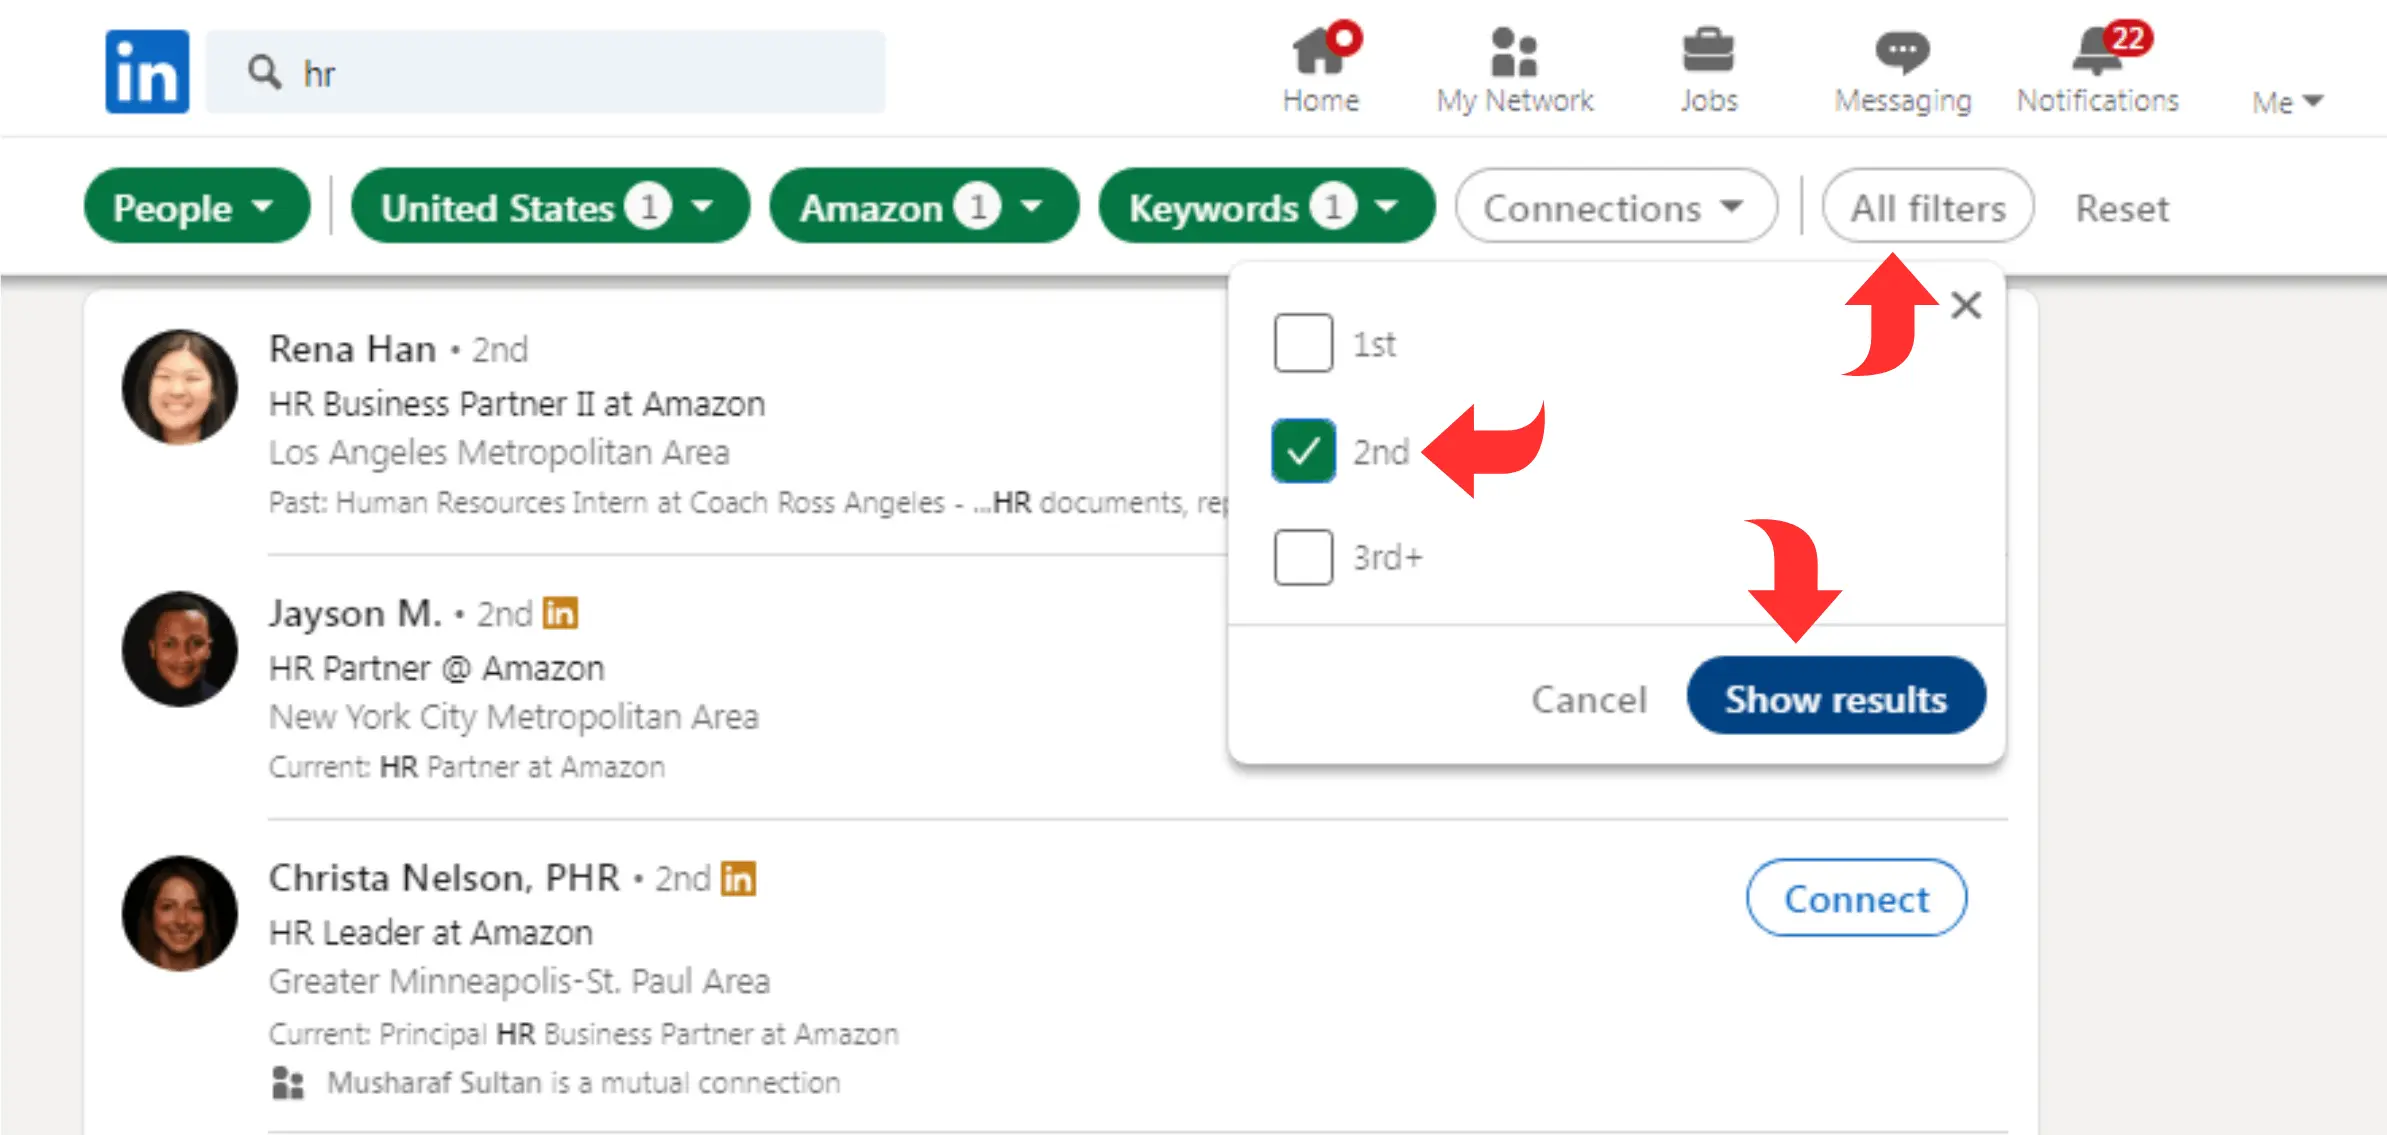Open the Connections filter dropdown
The width and height of the screenshot is (2387, 1135).
1616,207
